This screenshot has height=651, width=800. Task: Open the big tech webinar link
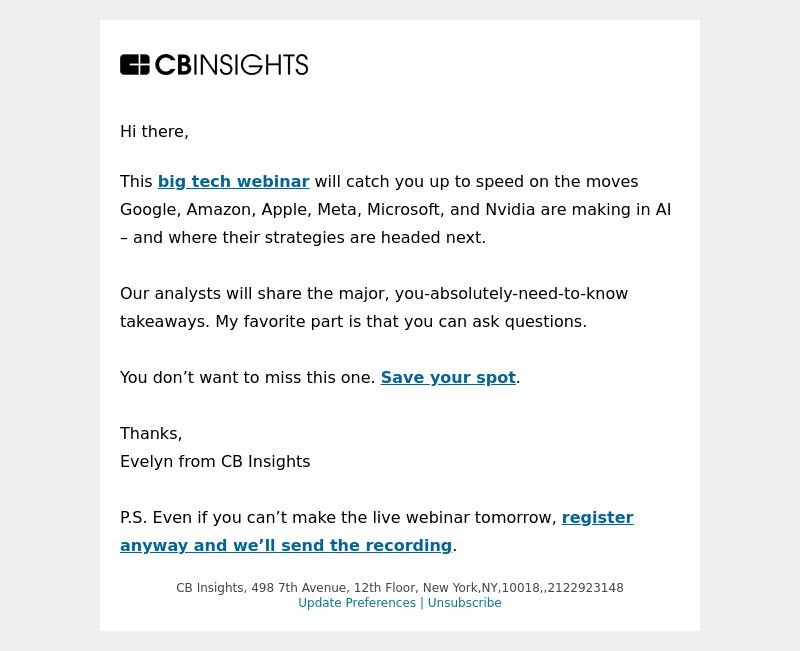coord(234,182)
